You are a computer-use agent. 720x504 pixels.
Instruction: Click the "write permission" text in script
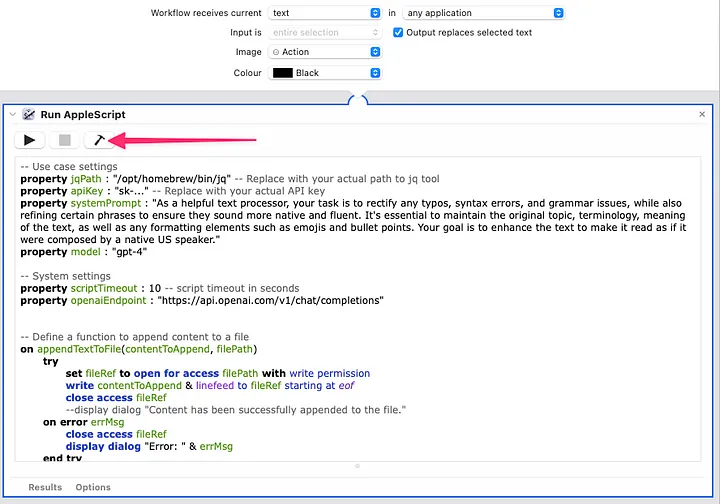(x=330, y=373)
